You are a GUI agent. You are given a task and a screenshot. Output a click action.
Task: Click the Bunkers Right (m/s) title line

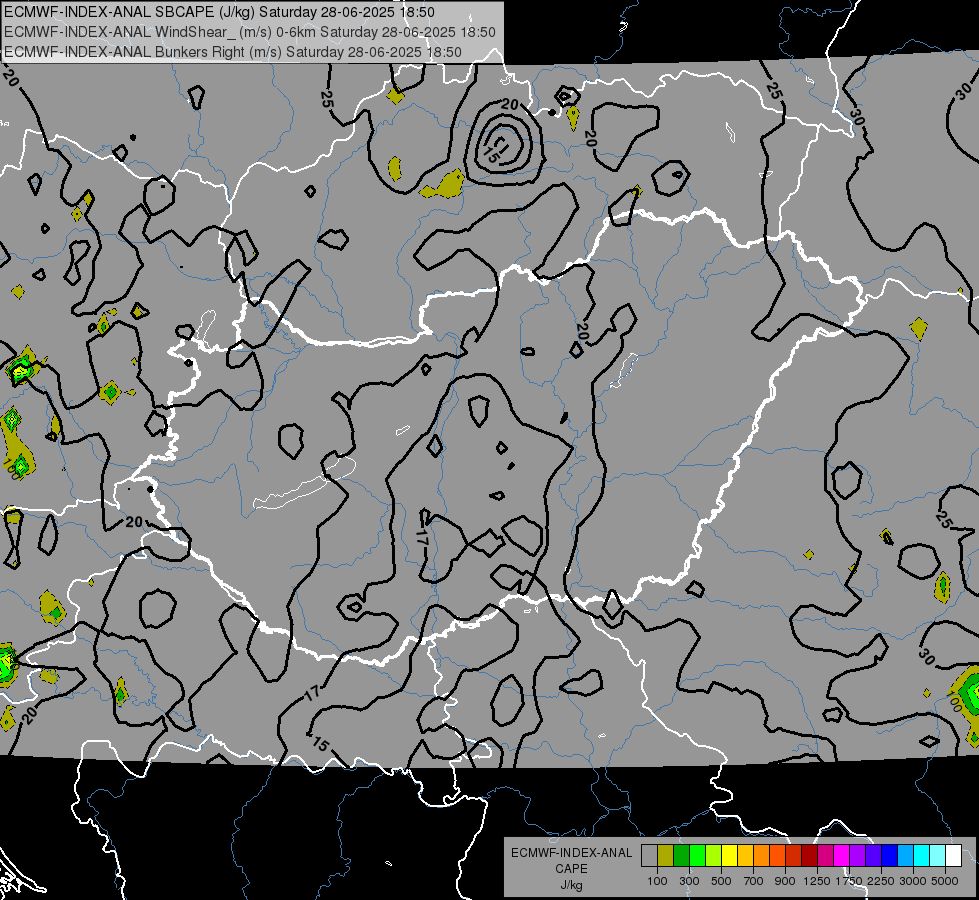click(233, 52)
